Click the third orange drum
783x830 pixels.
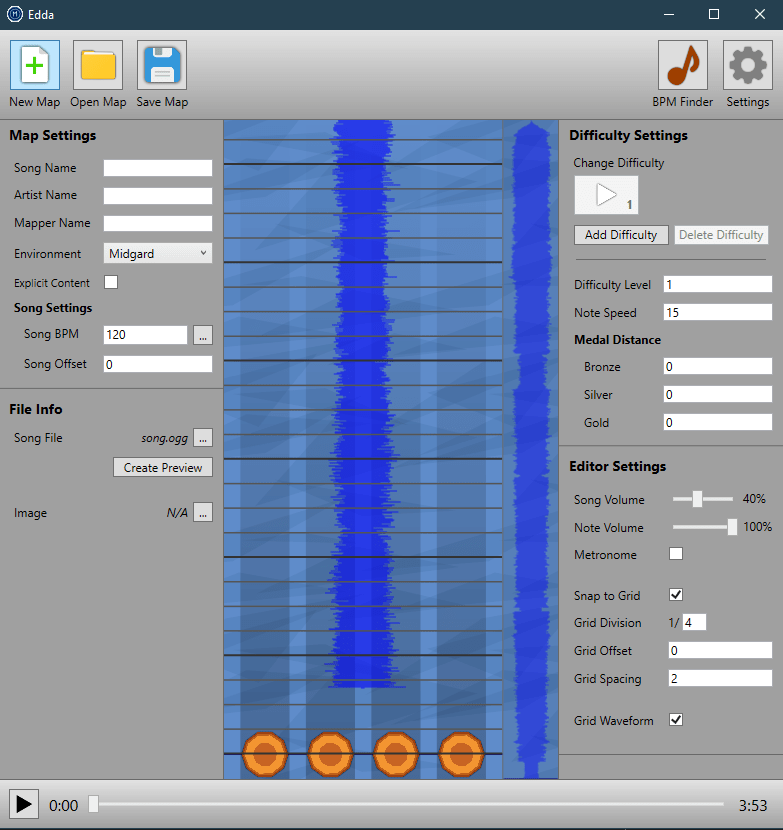click(x=396, y=754)
